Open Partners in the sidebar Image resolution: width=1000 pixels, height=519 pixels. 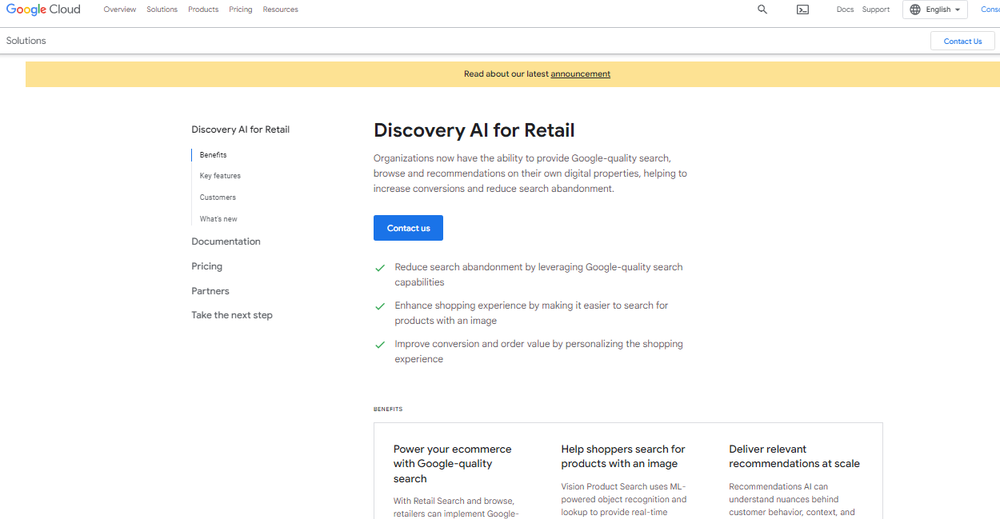[210, 291]
